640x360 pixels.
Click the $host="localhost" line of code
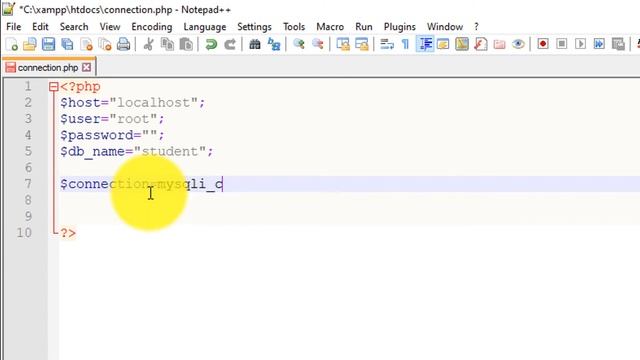(133, 102)
